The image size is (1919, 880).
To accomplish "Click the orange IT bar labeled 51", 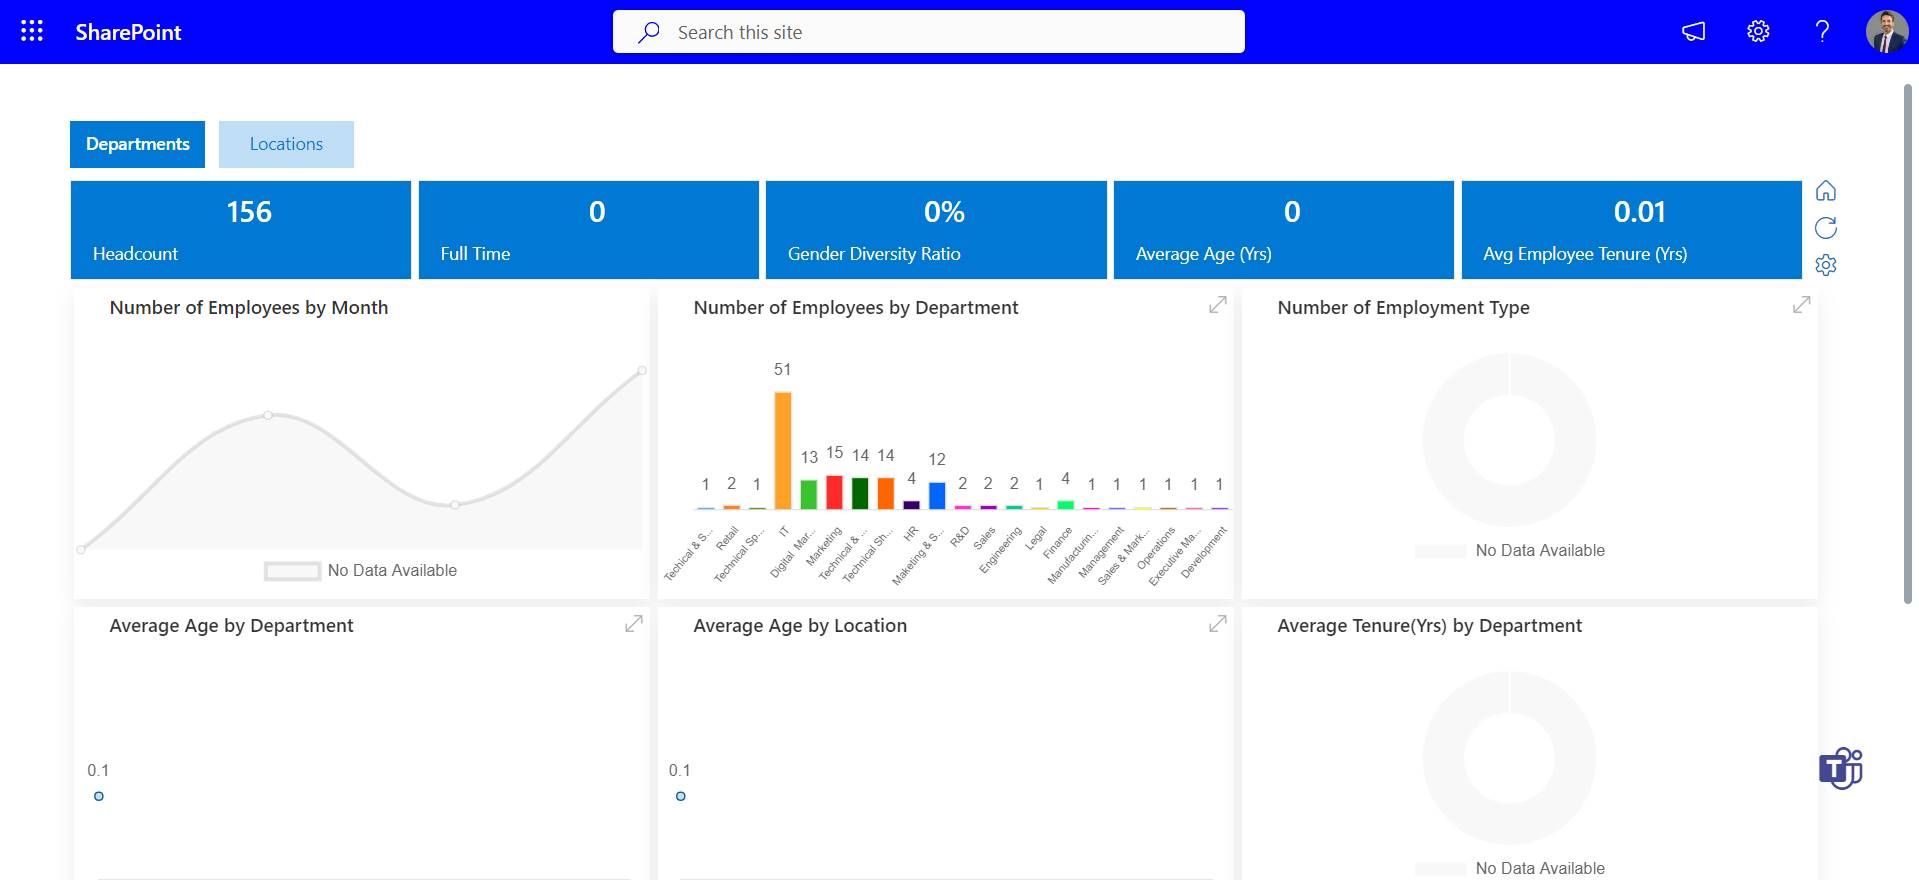I will click(x=783, y=450).
